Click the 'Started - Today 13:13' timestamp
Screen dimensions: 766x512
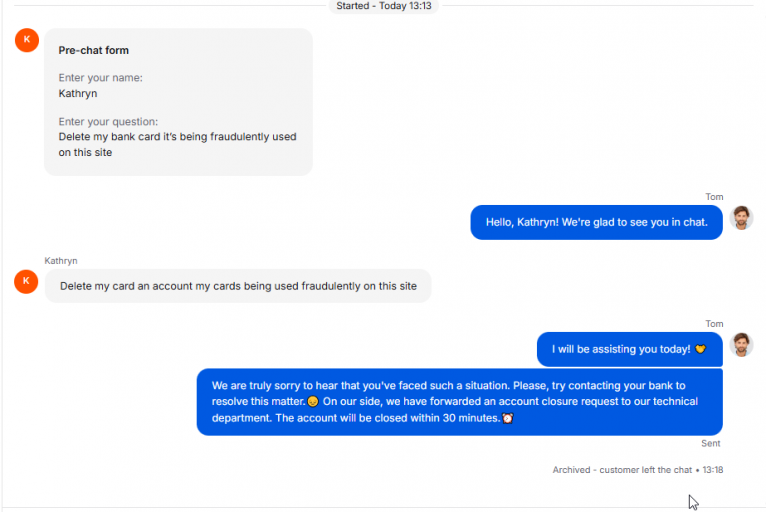point(383,6)
